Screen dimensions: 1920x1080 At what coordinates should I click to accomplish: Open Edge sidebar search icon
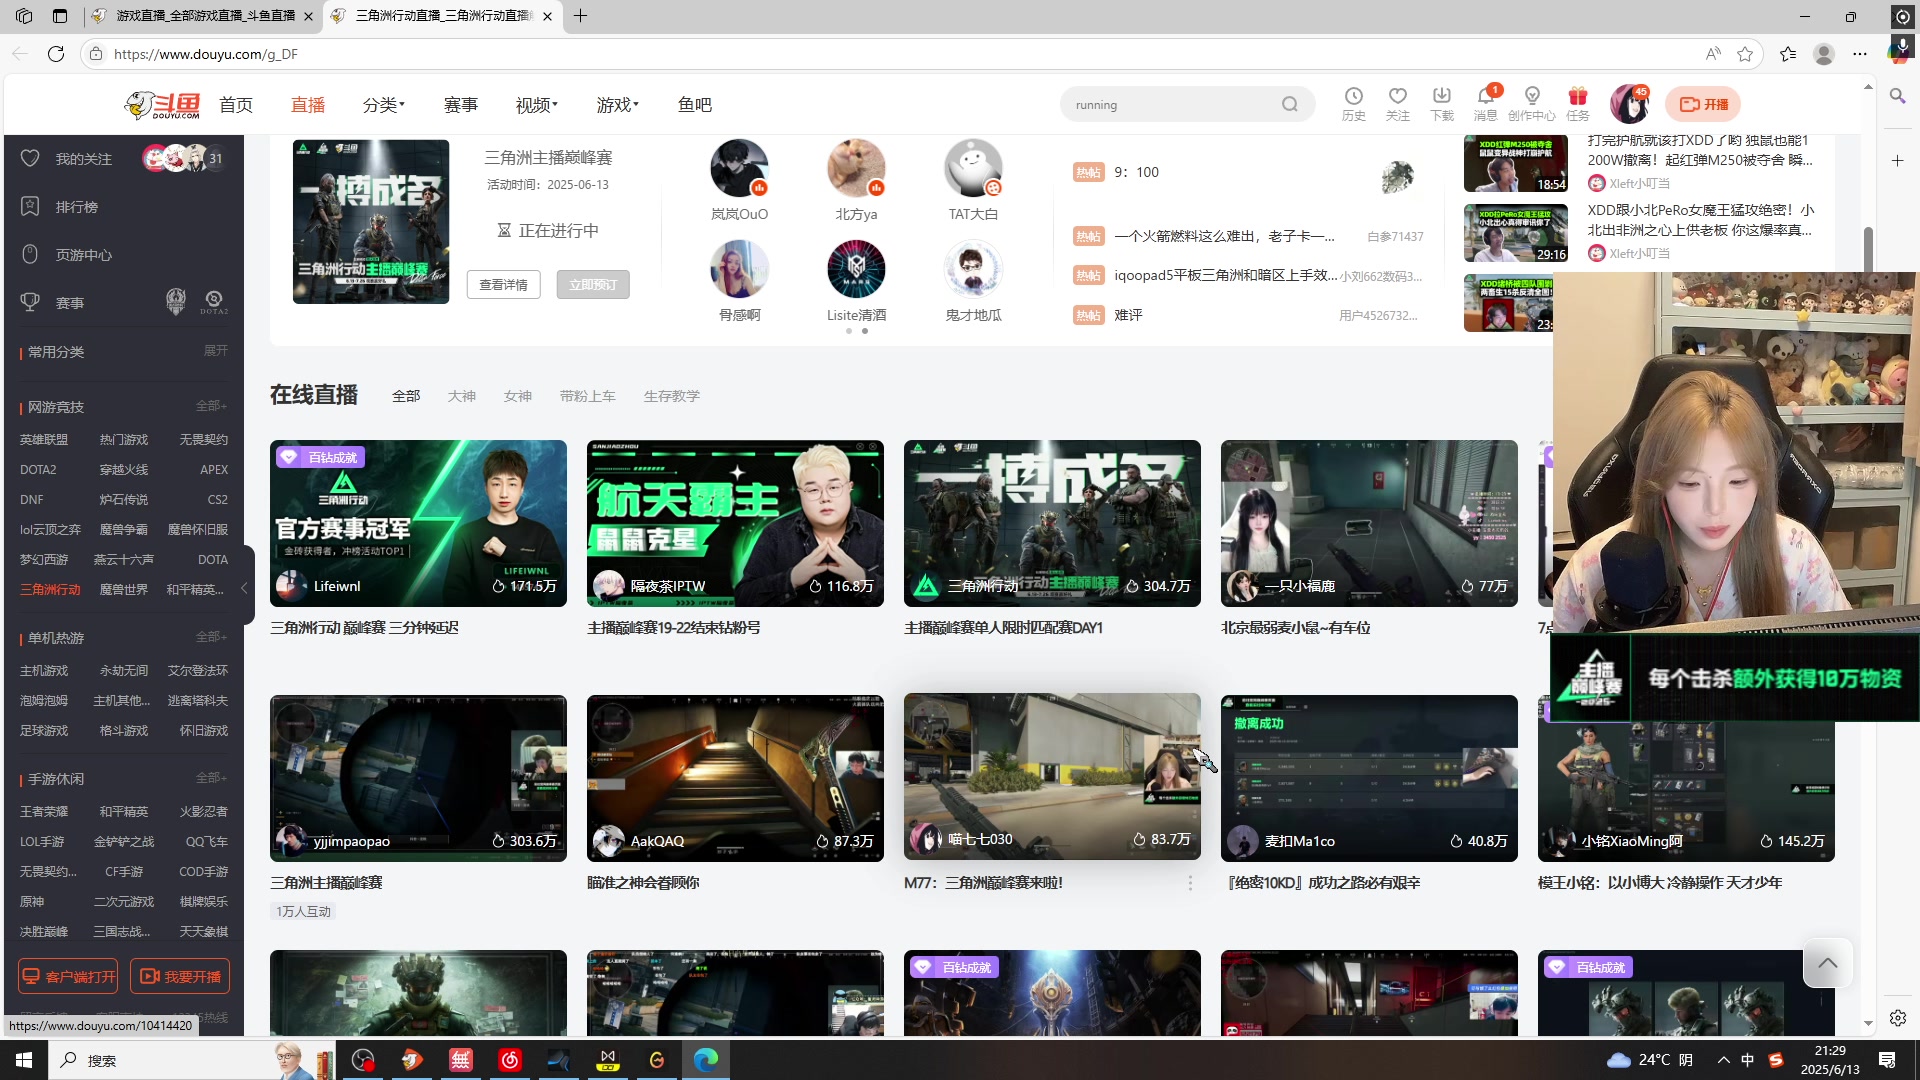(1897, 97)
